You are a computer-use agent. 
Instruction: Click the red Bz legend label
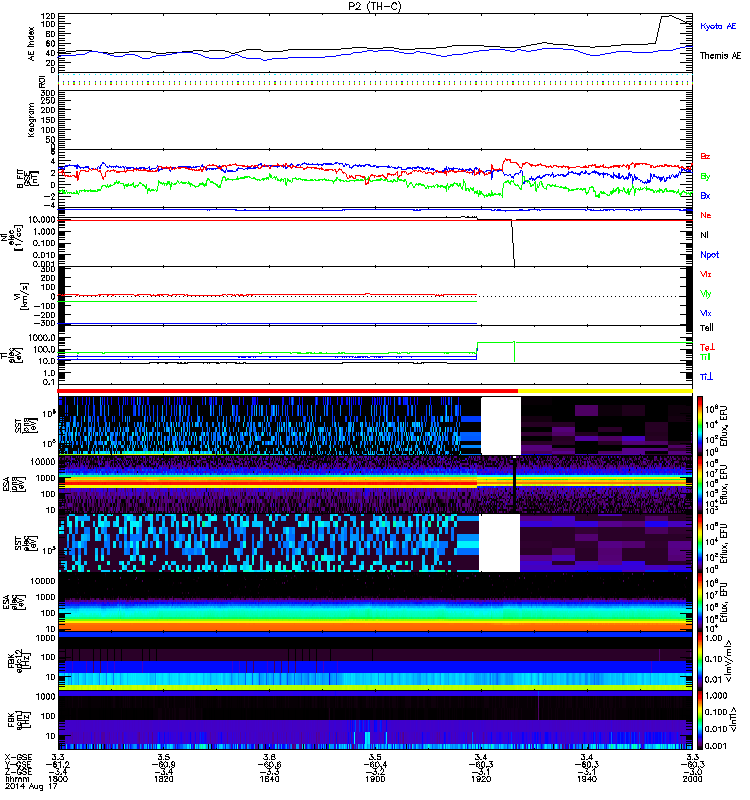click(705, 157)
